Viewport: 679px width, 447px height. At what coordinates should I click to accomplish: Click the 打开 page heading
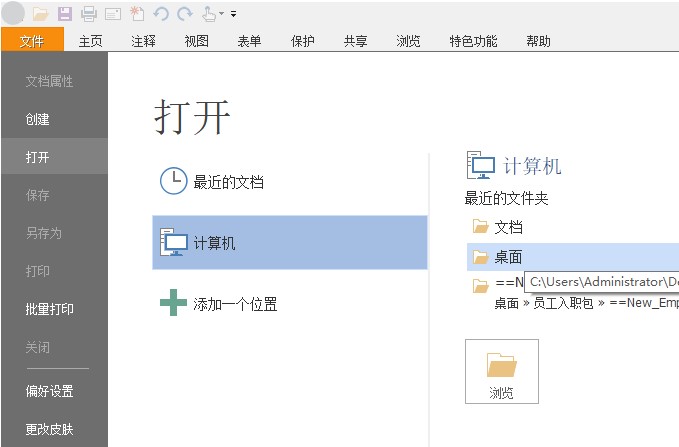(x=192, y=117)
